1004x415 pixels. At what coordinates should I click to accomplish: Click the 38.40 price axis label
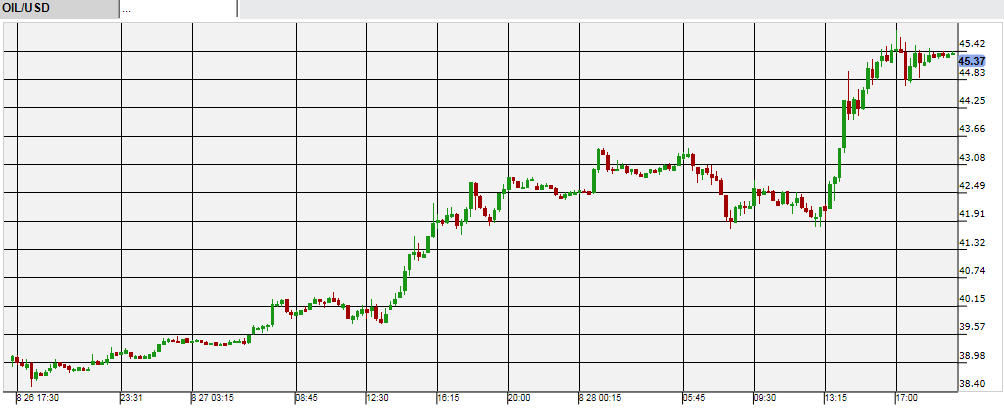tap(973, 384)
